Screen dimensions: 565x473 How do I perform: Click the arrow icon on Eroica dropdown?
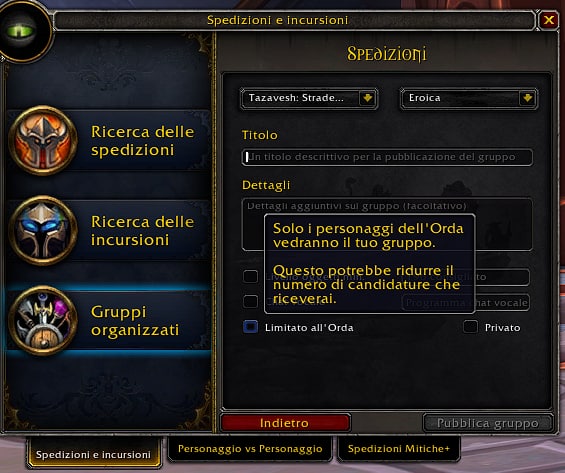coord(527,98)
